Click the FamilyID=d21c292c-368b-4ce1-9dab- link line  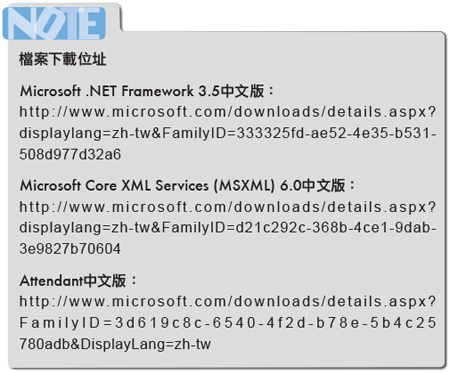point(228,228)
